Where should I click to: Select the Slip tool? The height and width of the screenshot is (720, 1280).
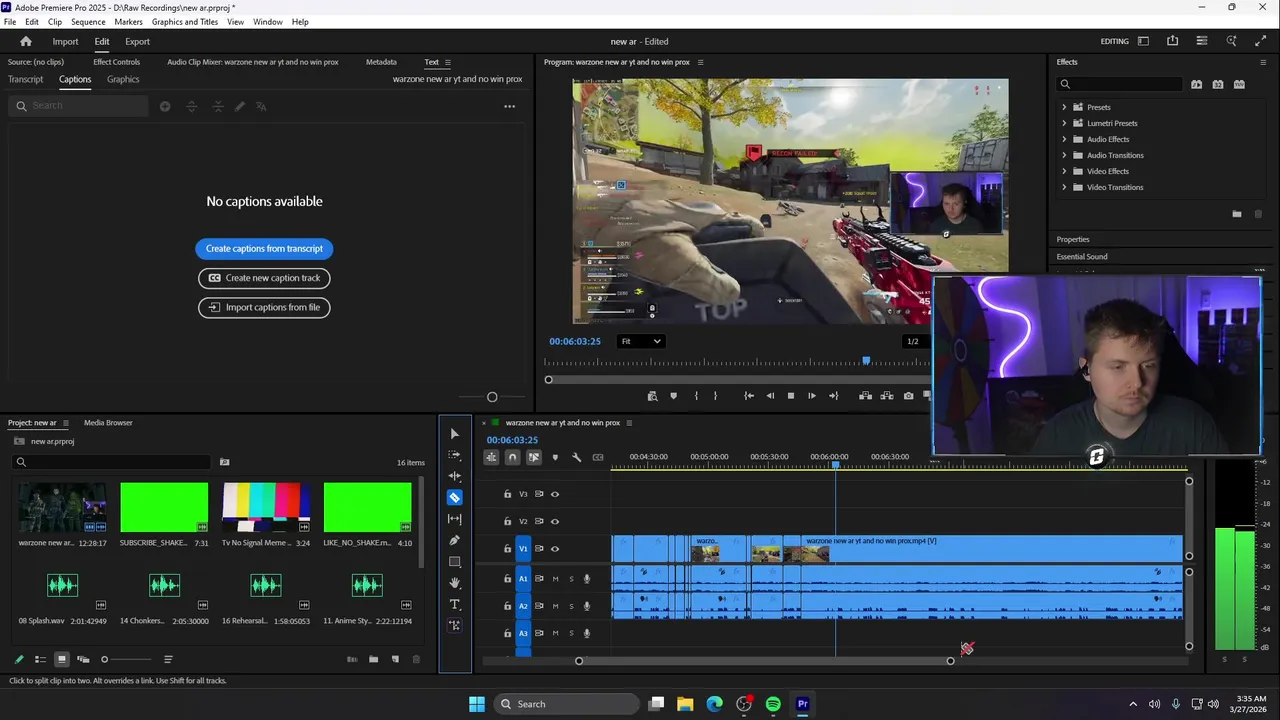click(x=455, y=519)
